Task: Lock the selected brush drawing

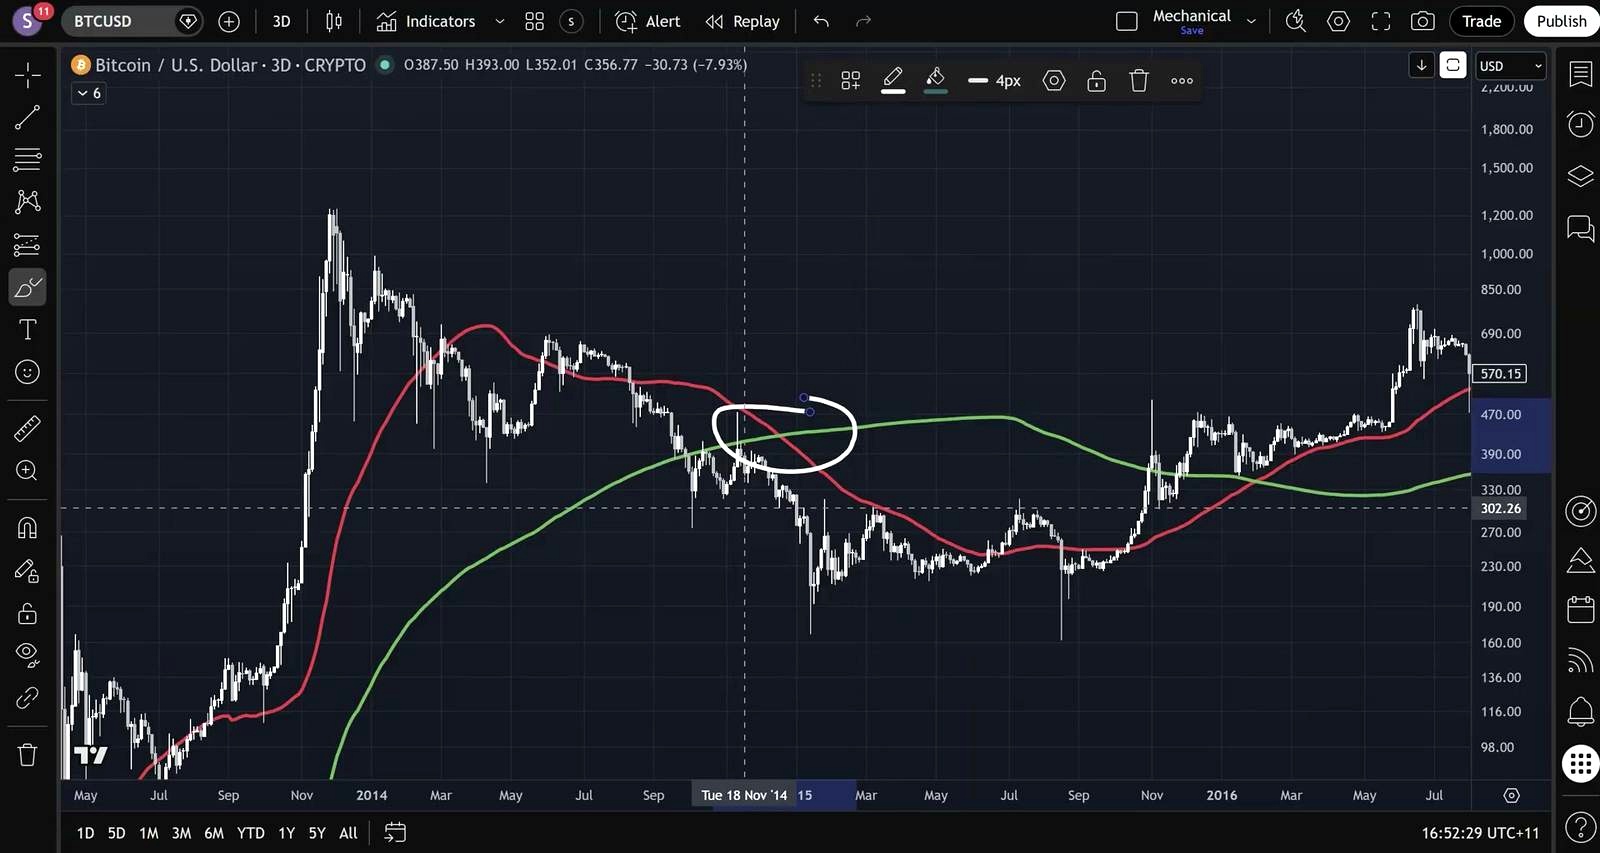Action: click(x=1097, y=81)
